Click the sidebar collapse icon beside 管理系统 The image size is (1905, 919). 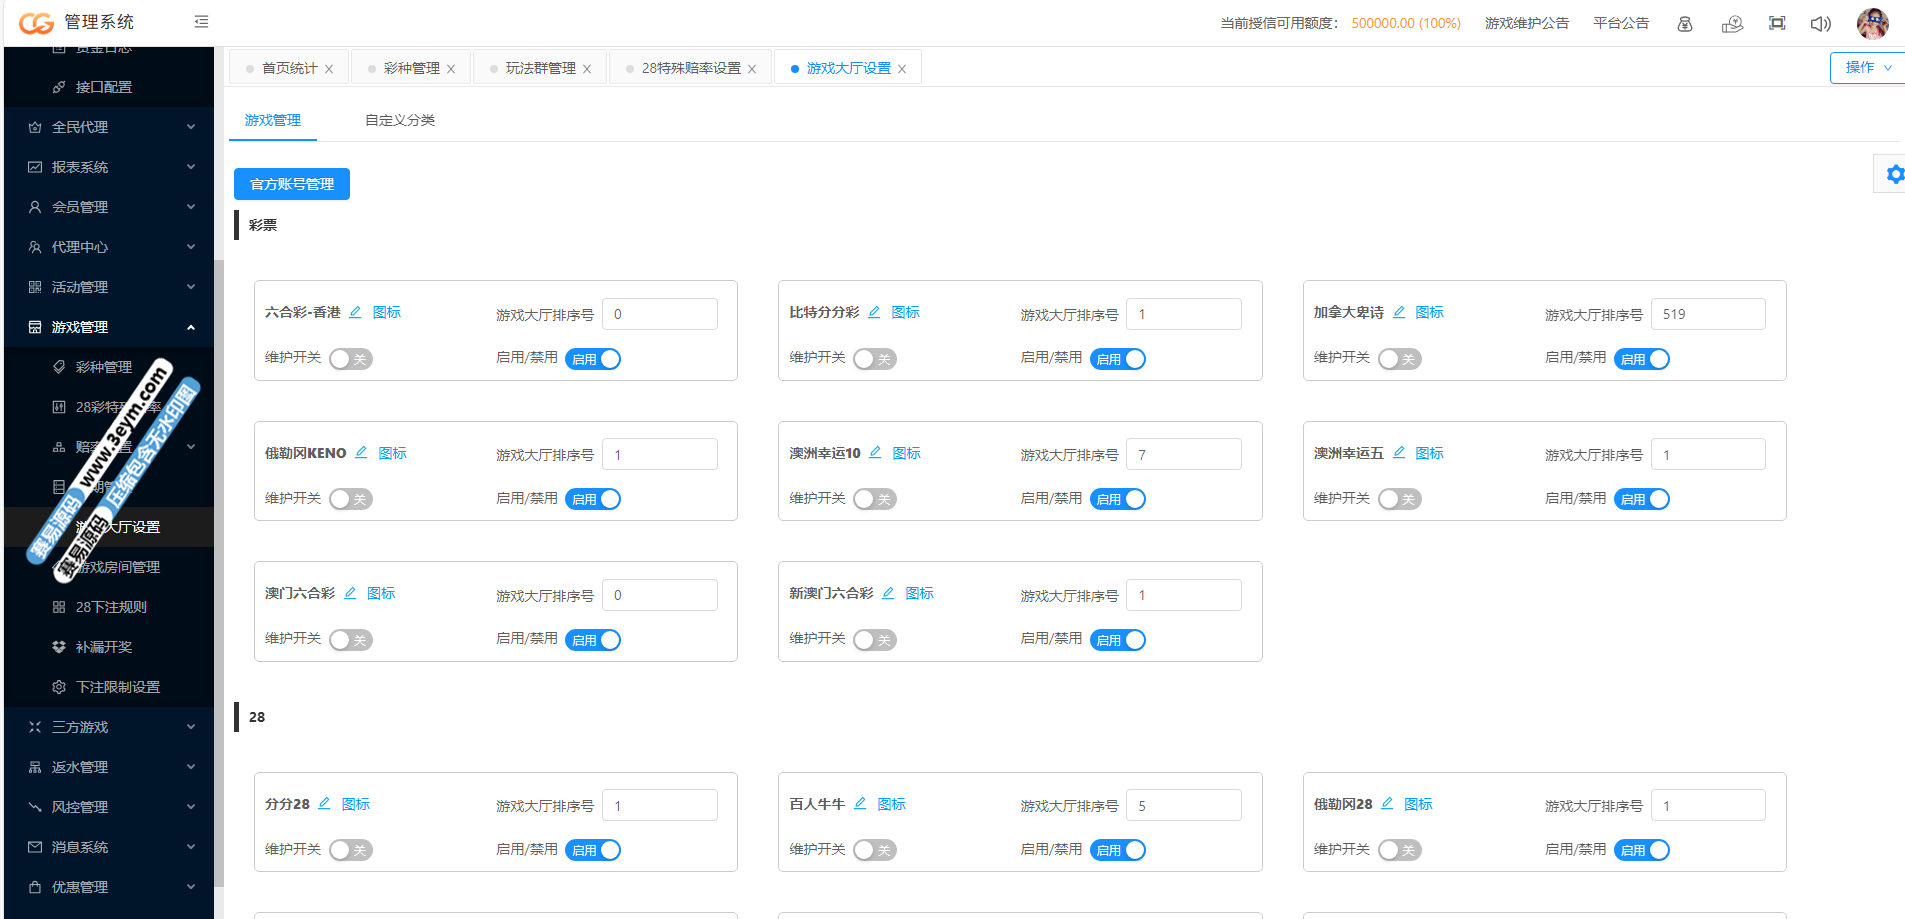pos(201,22)
